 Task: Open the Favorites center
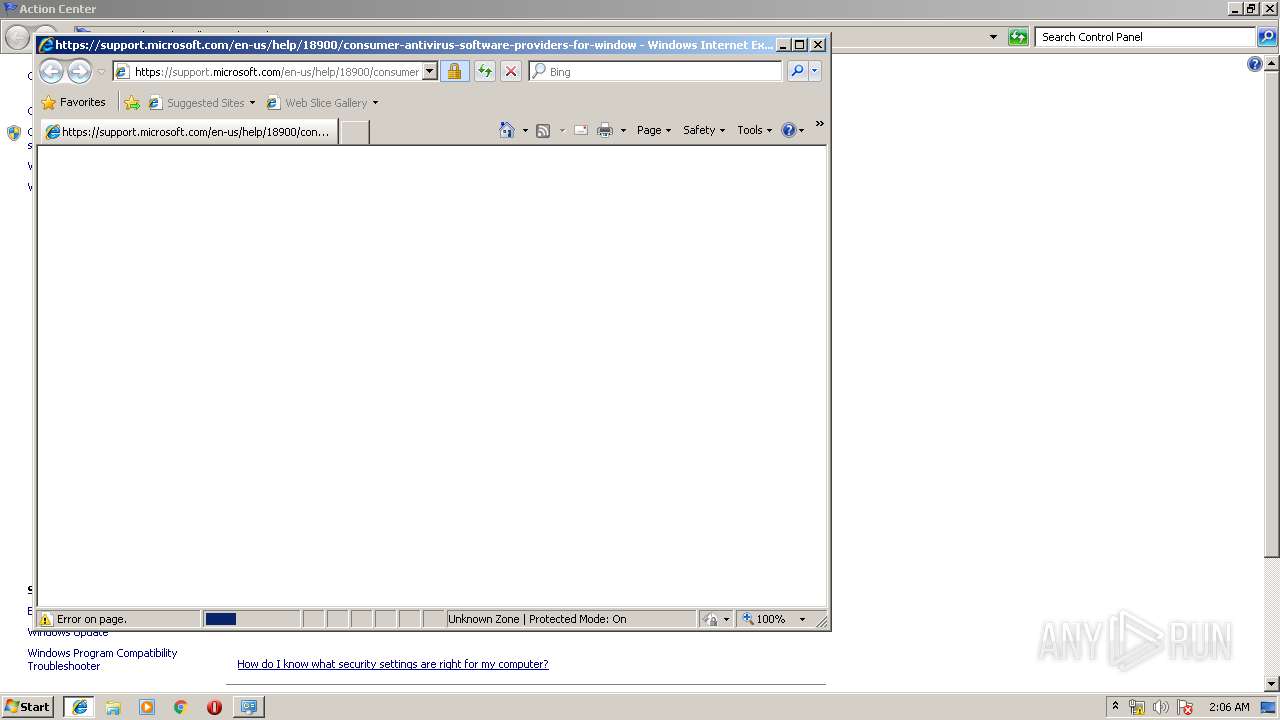point(73,102)
